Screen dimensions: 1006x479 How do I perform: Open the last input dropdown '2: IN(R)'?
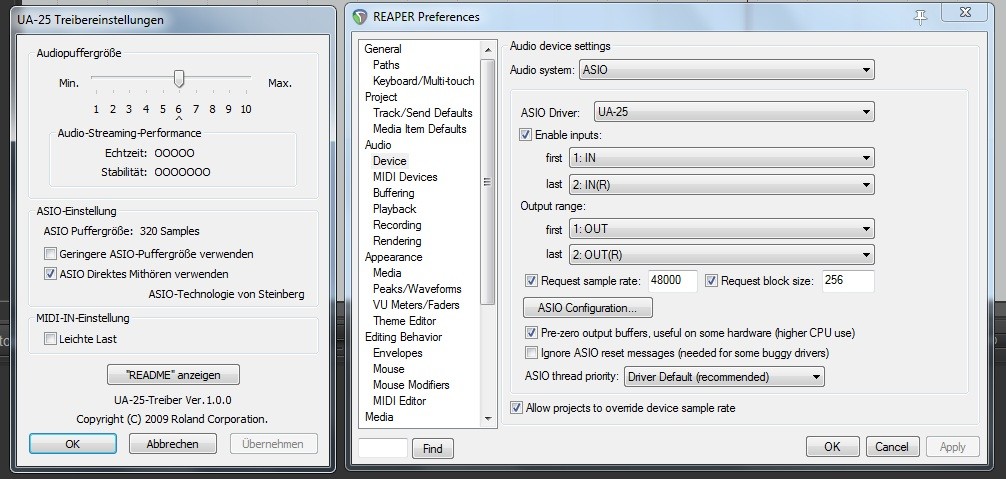pyautogui.click(x=720, y=185)
